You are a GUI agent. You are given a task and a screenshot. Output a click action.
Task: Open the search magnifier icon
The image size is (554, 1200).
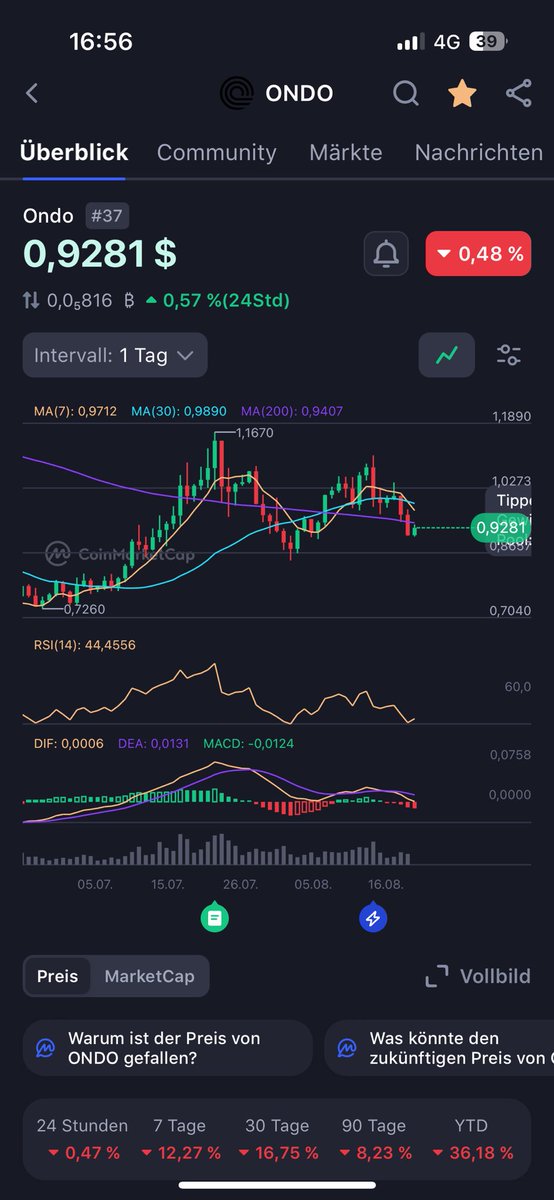tap(405, 94)
